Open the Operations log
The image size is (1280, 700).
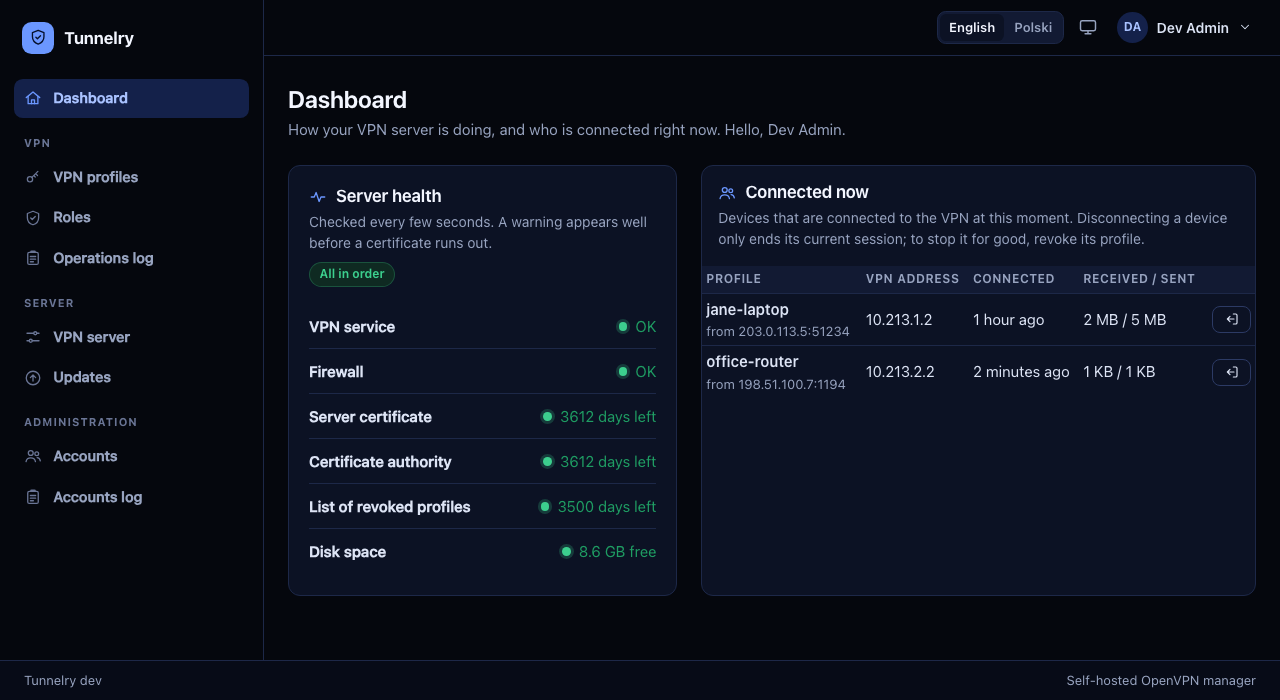[x=131, y=258]
